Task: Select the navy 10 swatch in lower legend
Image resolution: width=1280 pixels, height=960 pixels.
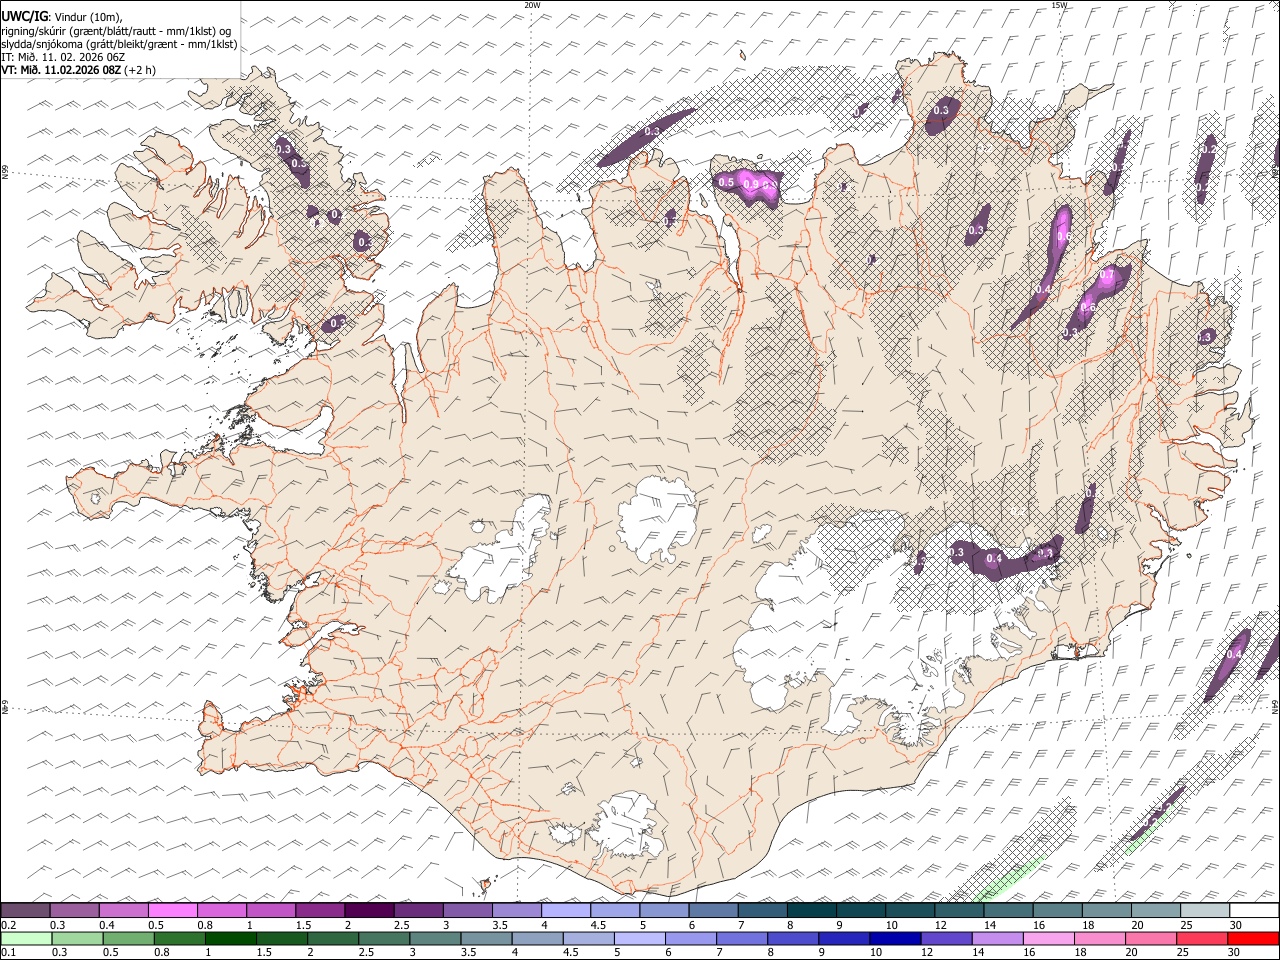Action: [895, 938]
